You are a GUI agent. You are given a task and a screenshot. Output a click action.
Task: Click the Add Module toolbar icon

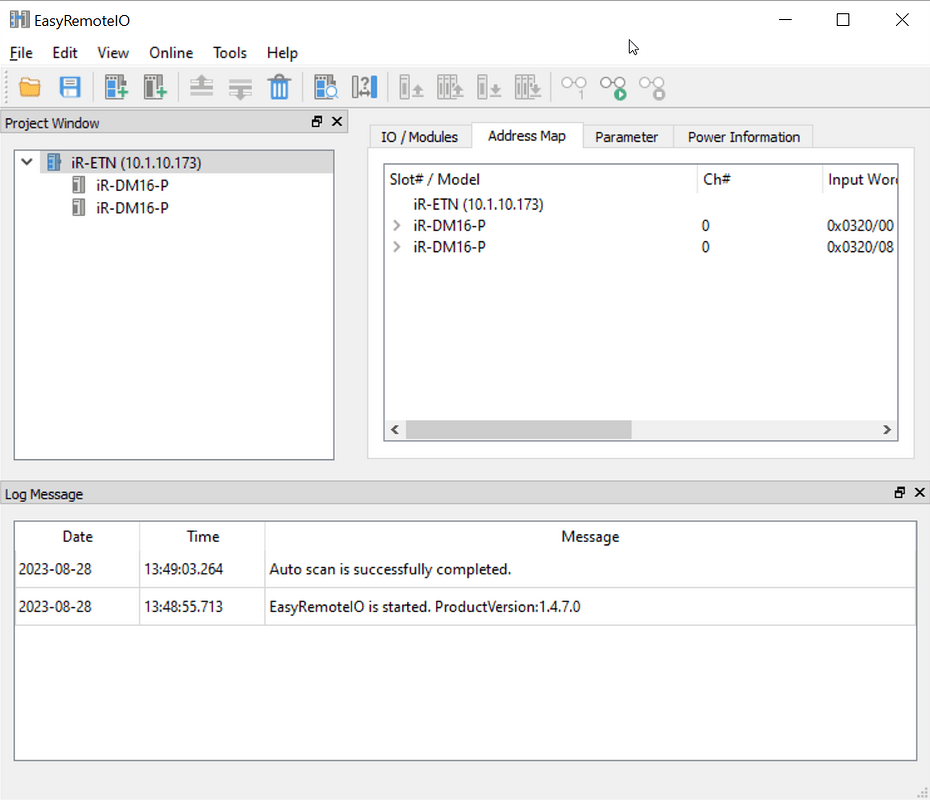(155, 87)
